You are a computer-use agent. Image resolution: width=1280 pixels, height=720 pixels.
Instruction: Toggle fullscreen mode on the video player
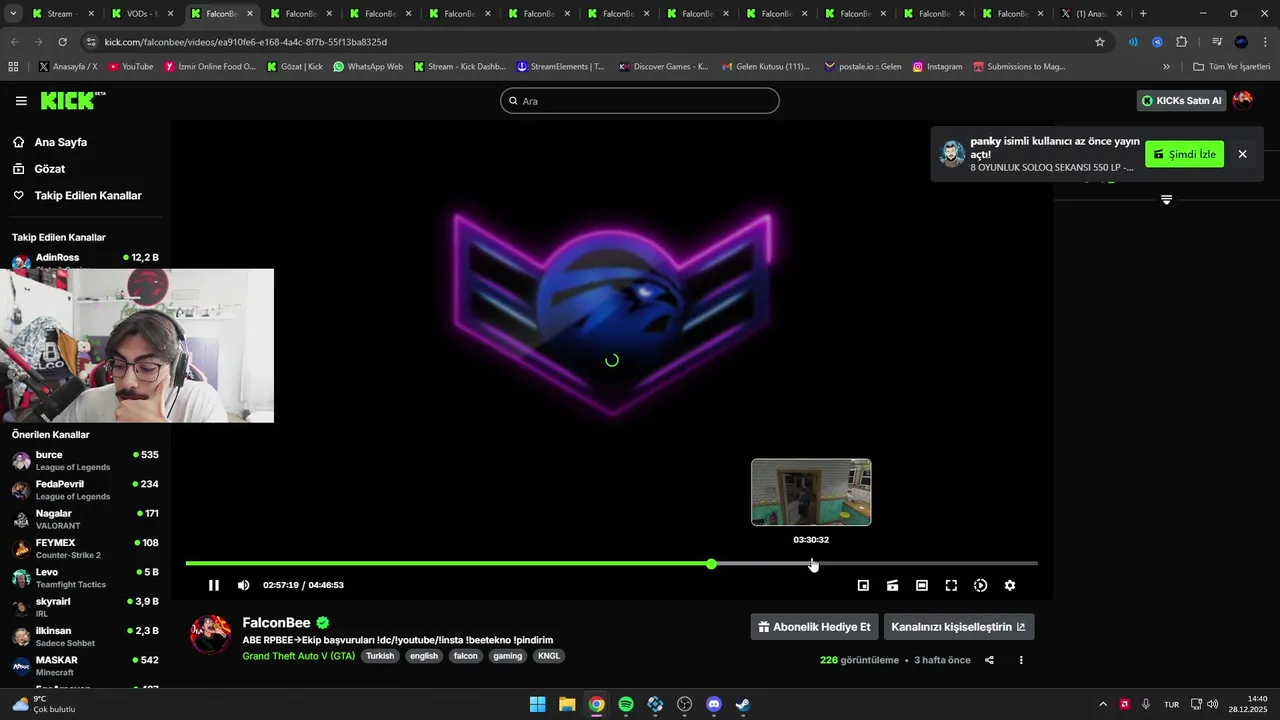[951, 585]
